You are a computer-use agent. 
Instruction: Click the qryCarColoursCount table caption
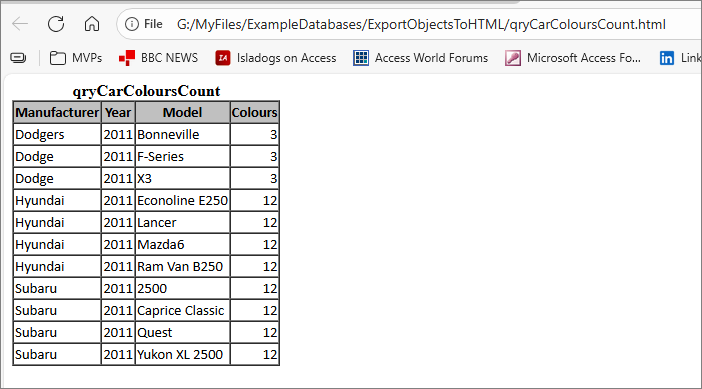coord(146,91)
